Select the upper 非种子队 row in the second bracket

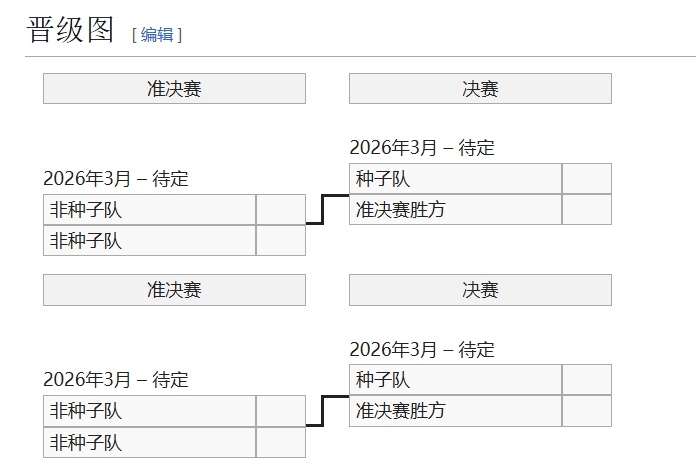coord(149,411)
